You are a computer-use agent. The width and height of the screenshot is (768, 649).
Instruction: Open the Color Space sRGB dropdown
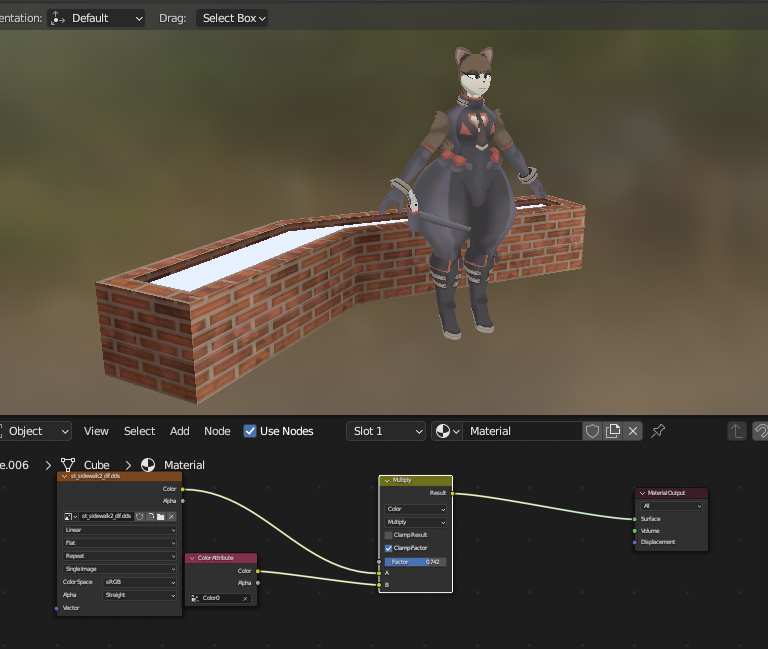[x=140, y=582]
